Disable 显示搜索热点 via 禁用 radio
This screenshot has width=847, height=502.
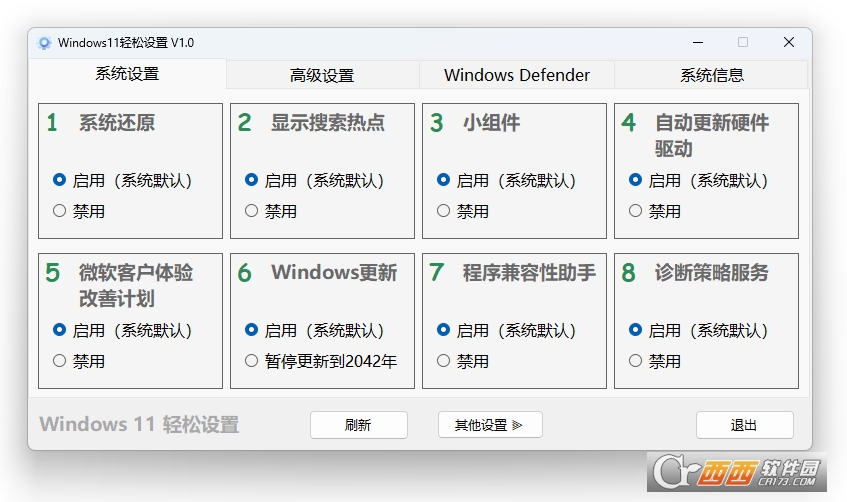point(271,211)
